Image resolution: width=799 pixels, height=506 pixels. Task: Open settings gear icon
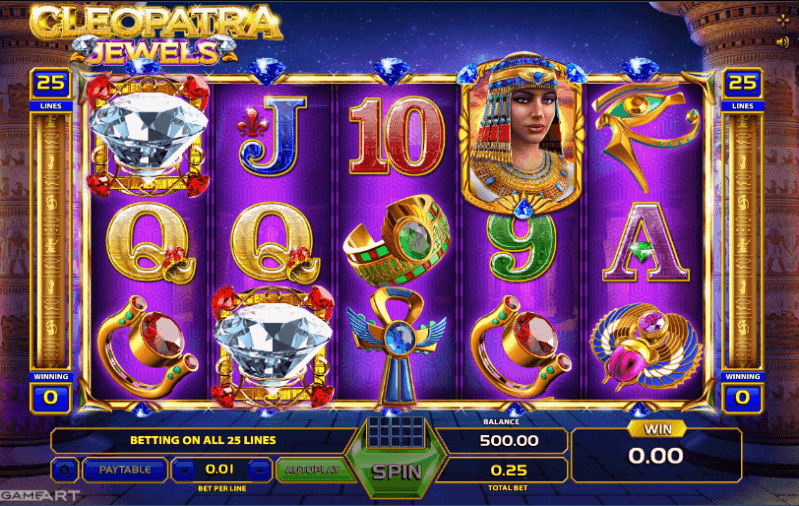65,470
